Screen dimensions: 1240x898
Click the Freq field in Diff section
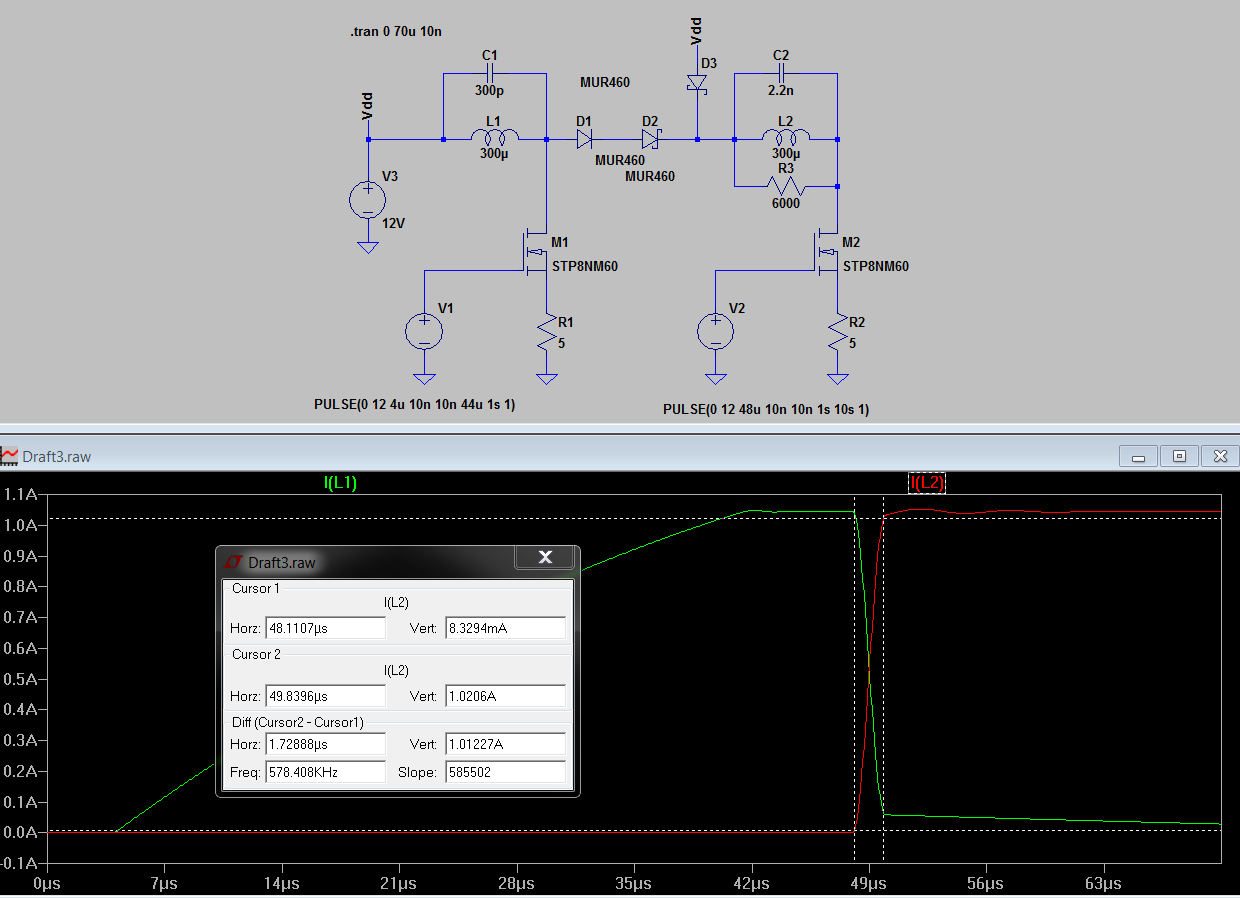pyautogui.click(x=325, y=772)
